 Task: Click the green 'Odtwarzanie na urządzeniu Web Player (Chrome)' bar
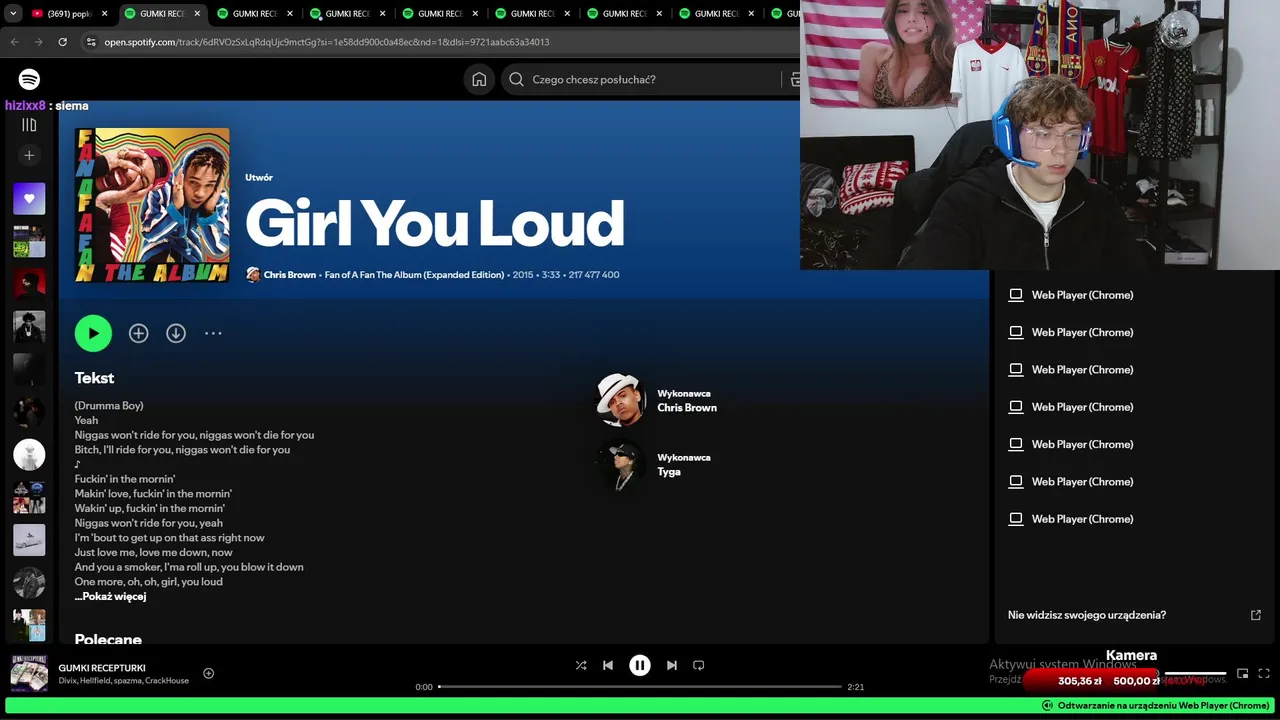(x=640, y=705)
